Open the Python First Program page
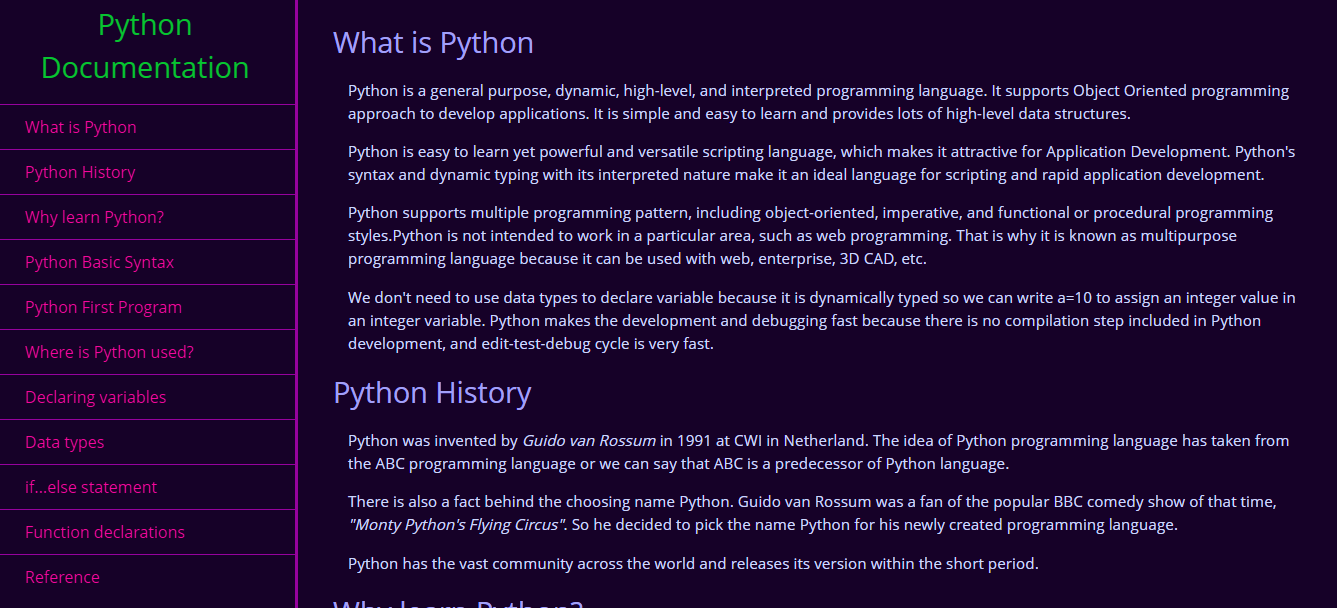This screenshot has height=608, width=1337. [x=103, y=307]
